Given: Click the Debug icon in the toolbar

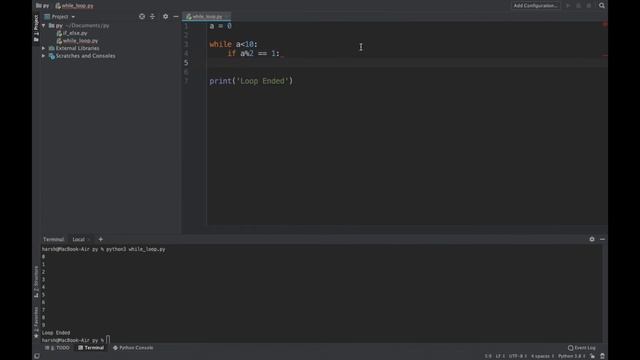Looking at the screenshot, I should point(578,6).
